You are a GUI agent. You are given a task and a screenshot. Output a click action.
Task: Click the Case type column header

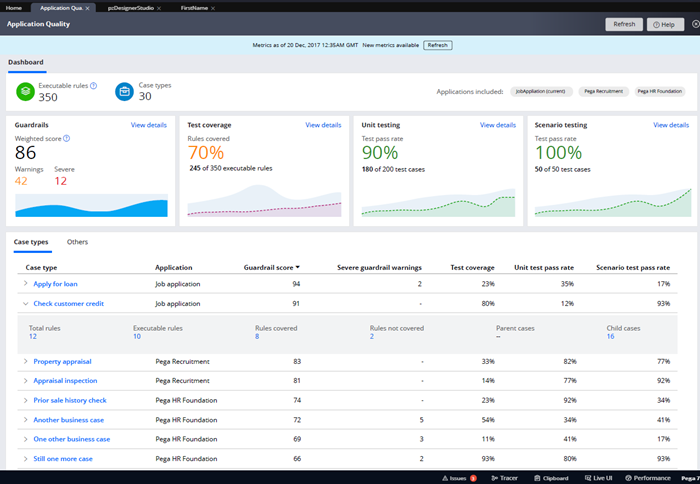click(41, 267)
